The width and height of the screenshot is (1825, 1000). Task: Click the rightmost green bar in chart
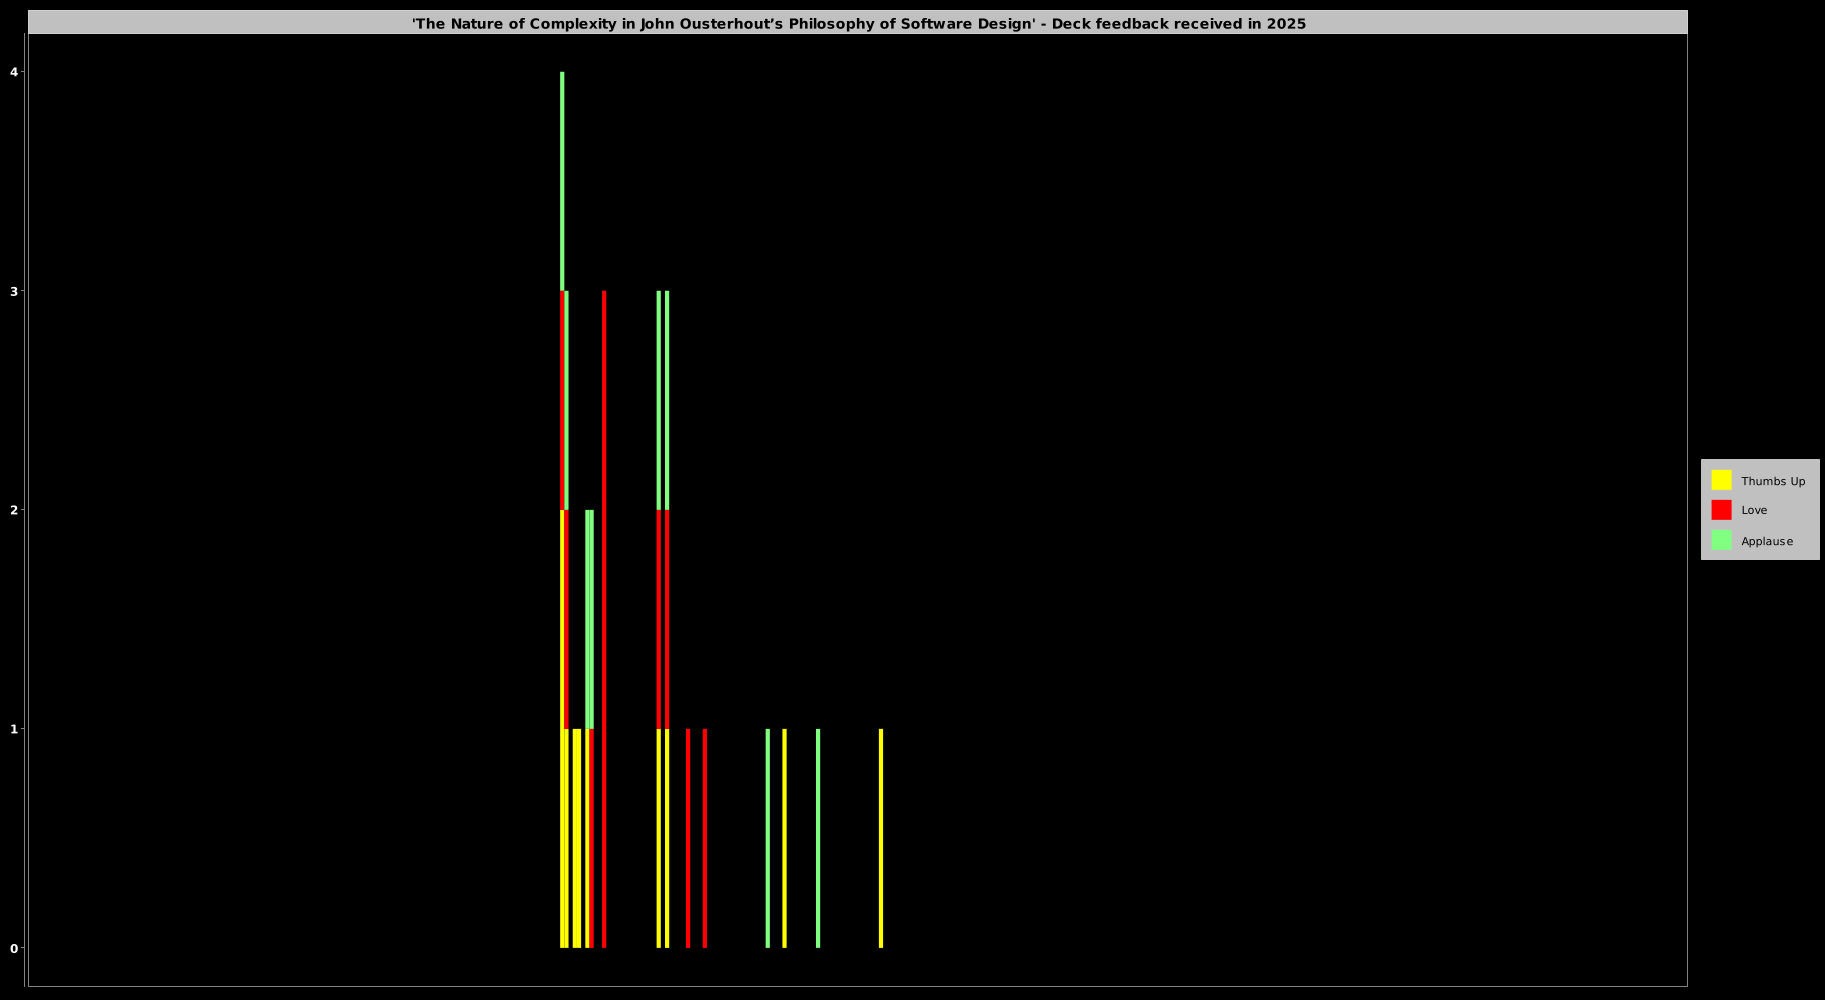tap(818, 838)
